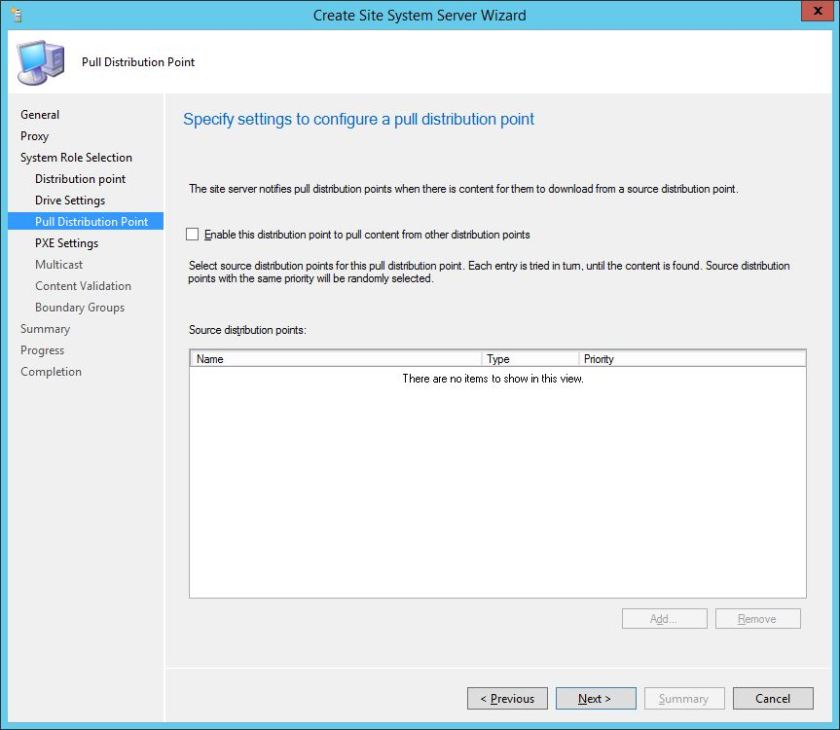Viewport: 840px width, 730px height.
Task: Select Drive Settings in the sidebar
Action: [x=73, y=200]
